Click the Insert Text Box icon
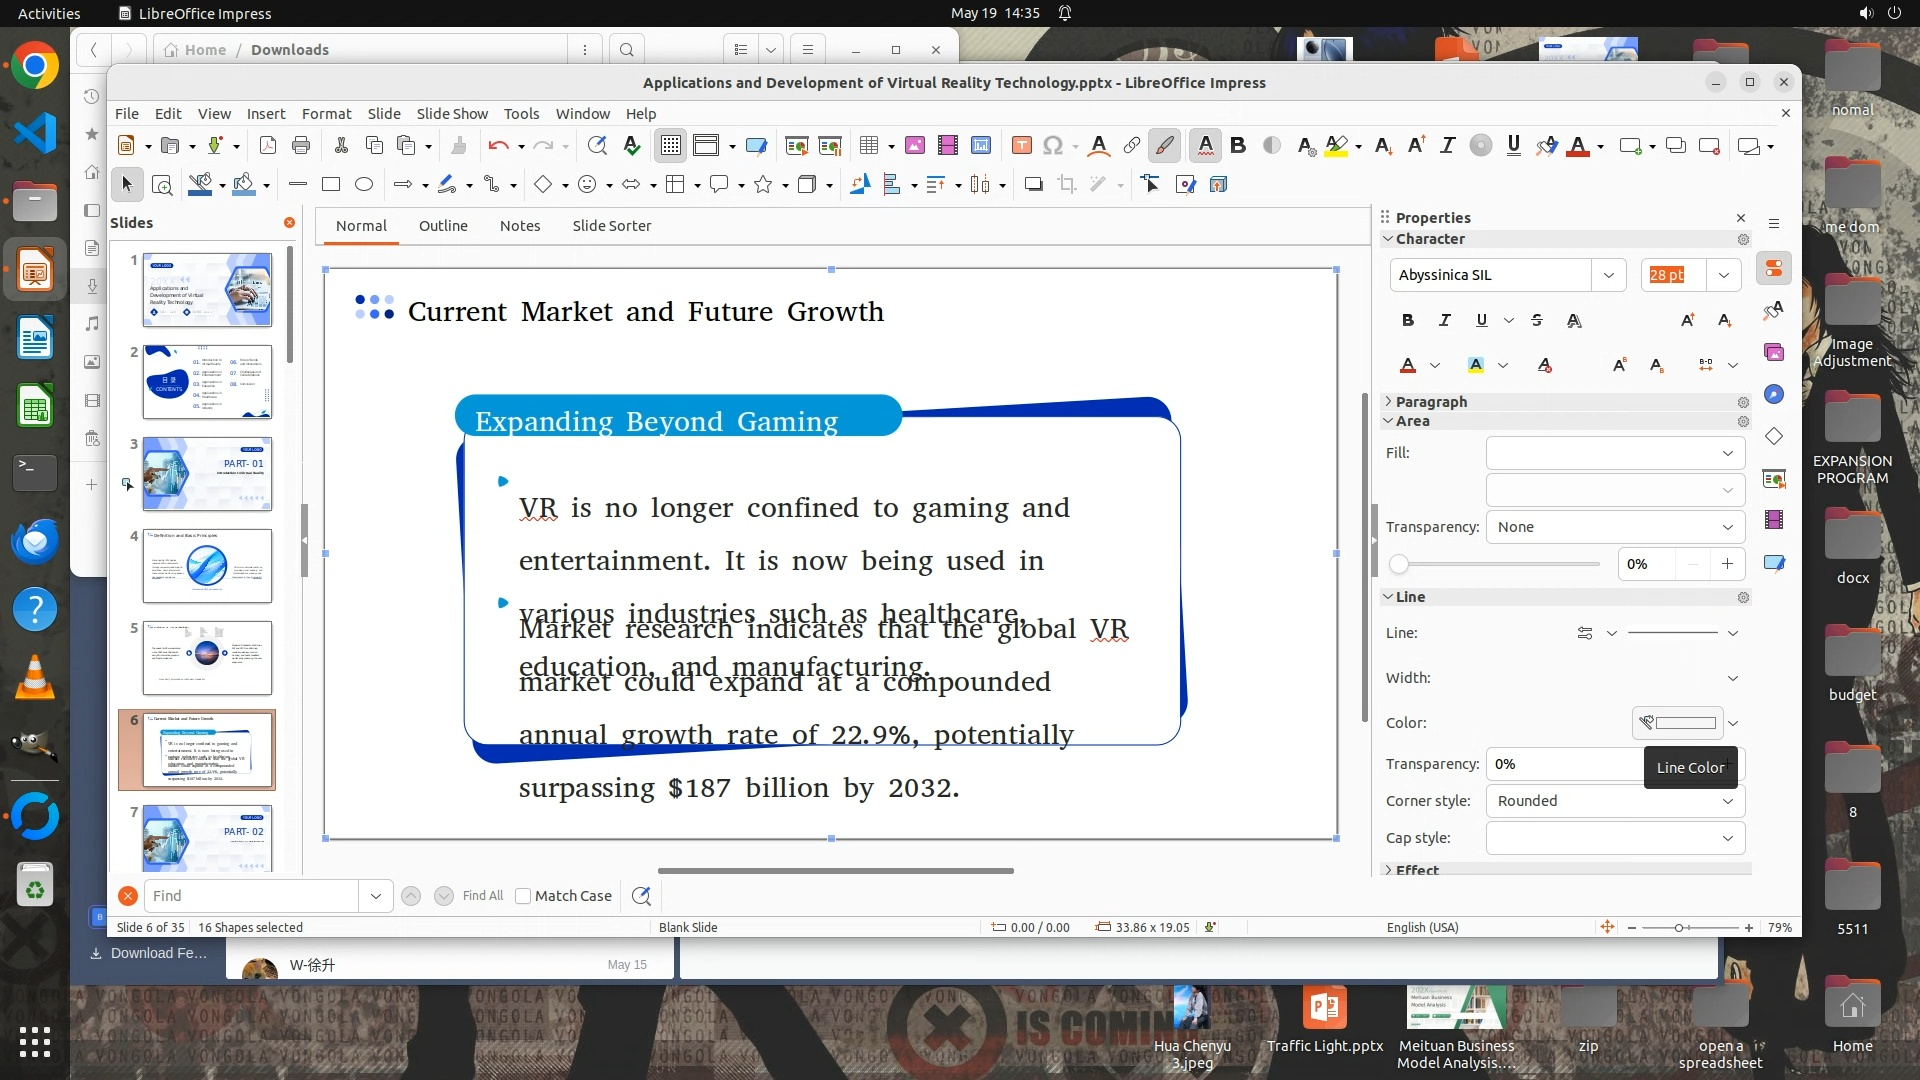Image resolution: width=1920 pixels, height=1080 pixels. click(1021, 146)
